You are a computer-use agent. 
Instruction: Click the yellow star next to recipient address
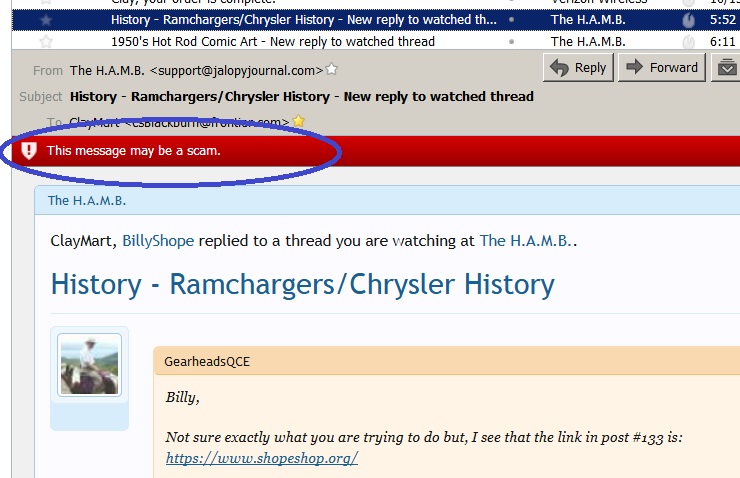pos(298,121)
